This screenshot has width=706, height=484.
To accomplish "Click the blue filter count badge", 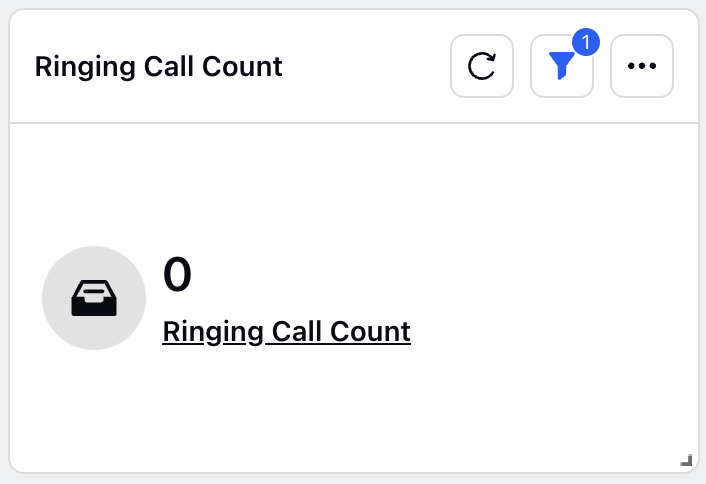I will point(586,42).
